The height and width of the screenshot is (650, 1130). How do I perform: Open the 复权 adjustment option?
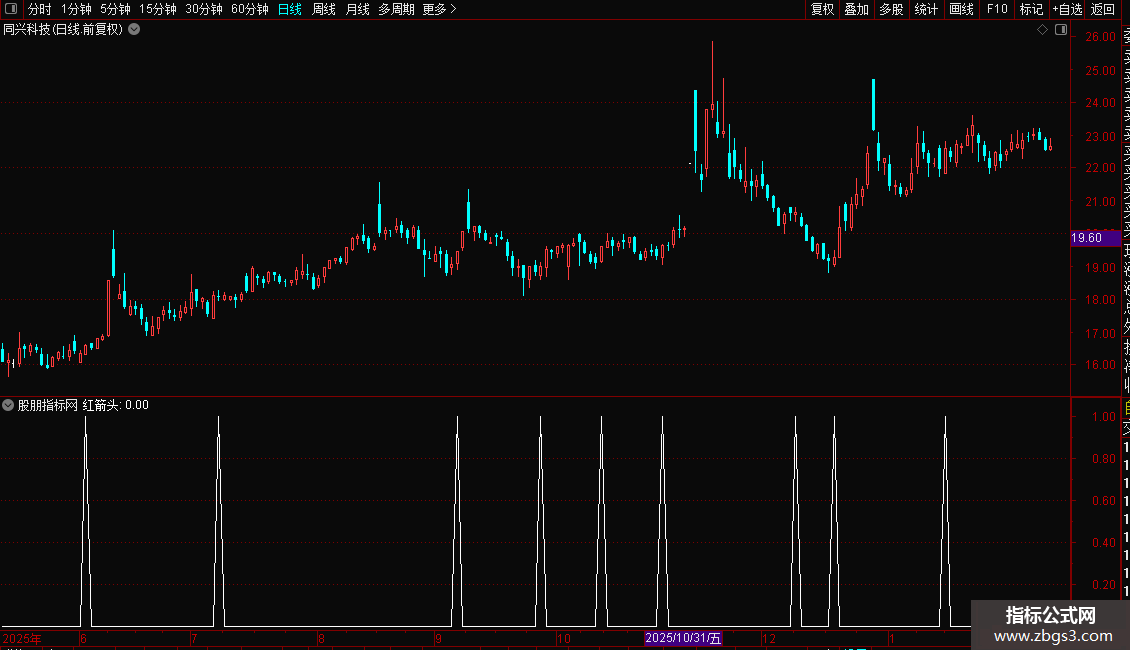[822, 9]
